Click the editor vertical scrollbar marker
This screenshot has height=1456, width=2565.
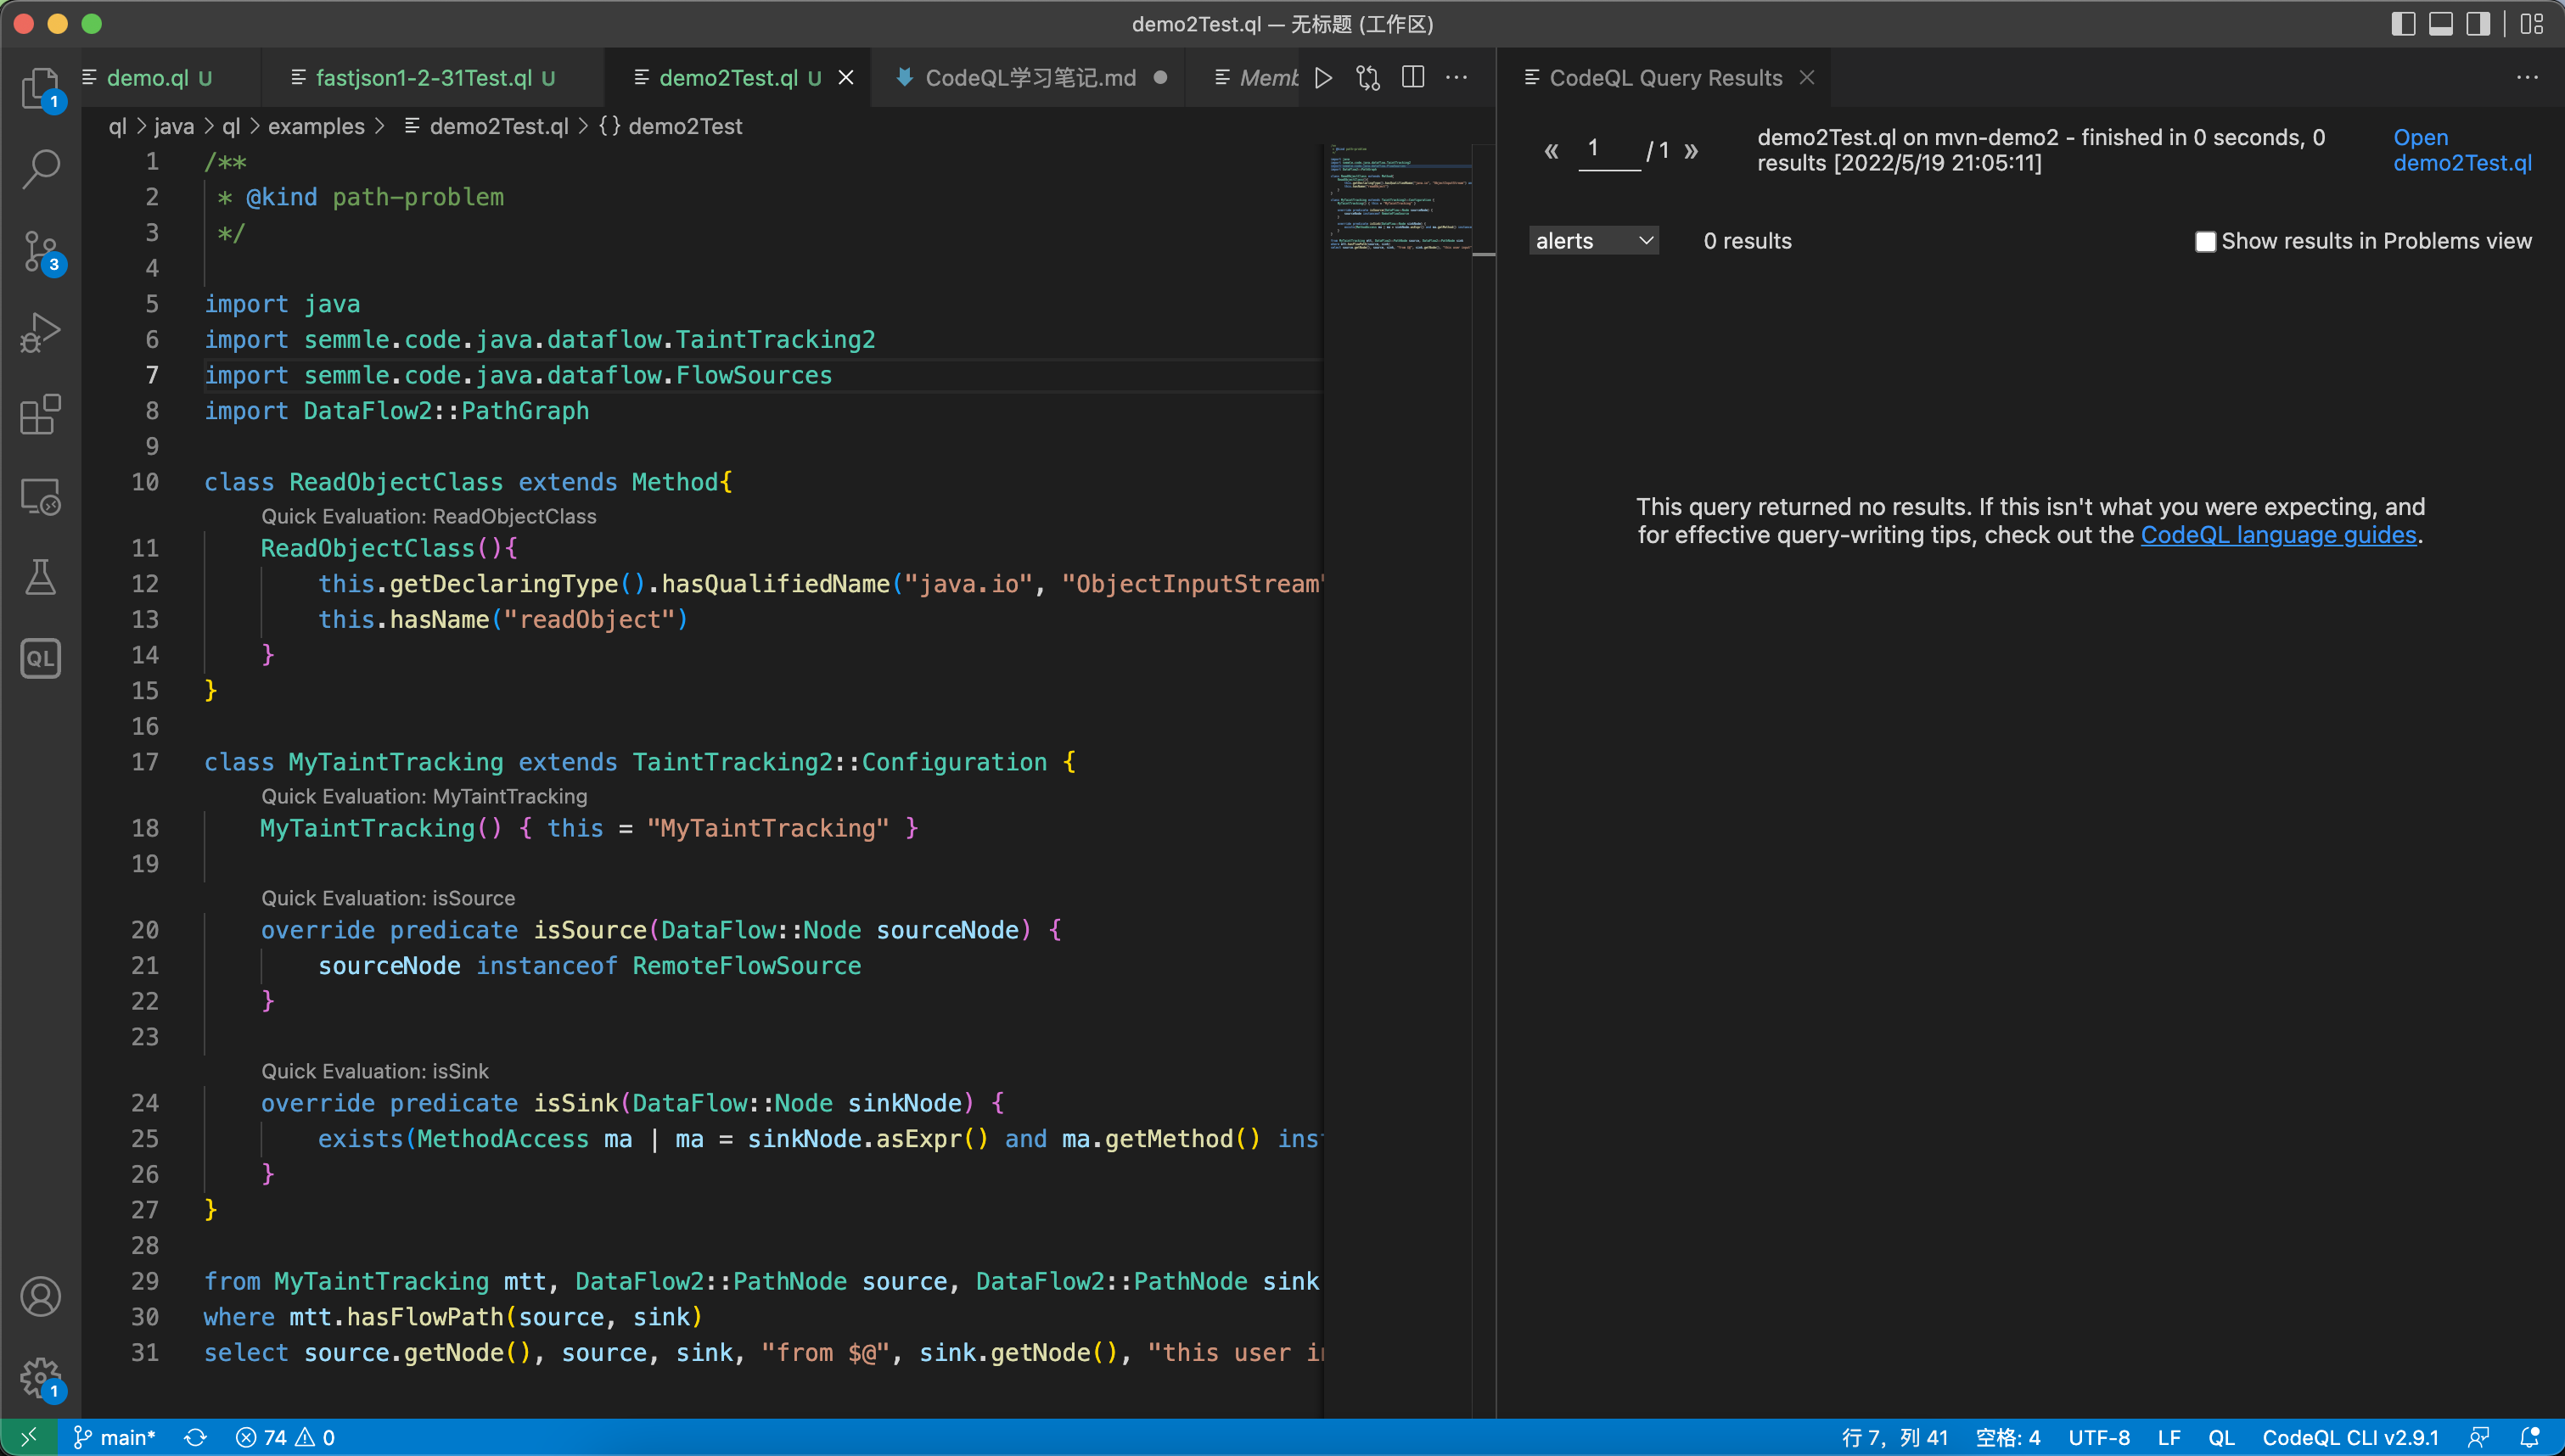point(1484,254)
